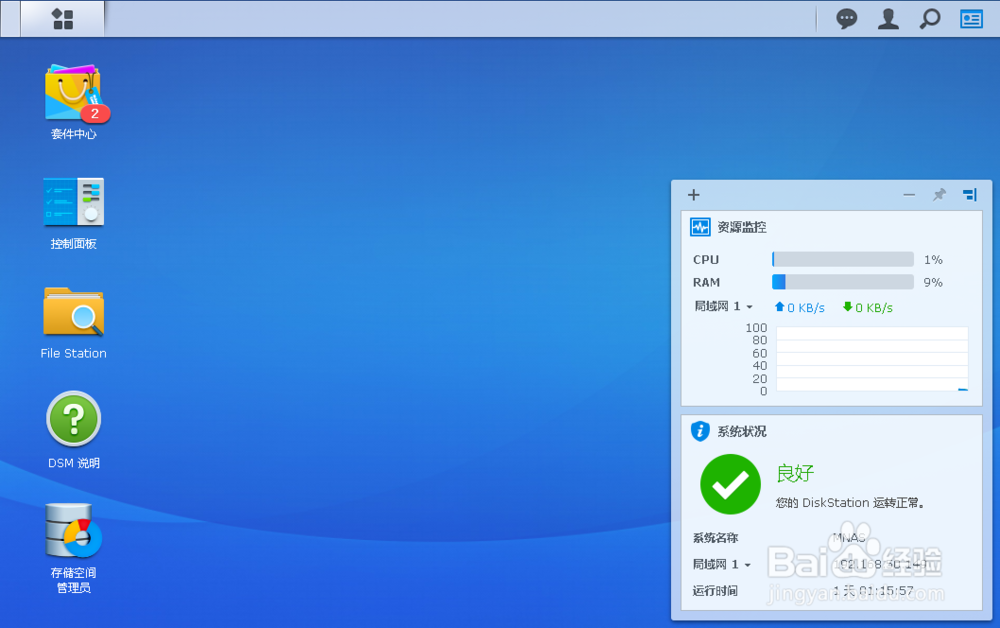Click the DiskStation 运转正常 message
The height and width of the screenshot is (628, 1000).
click(x=850, y=503)
